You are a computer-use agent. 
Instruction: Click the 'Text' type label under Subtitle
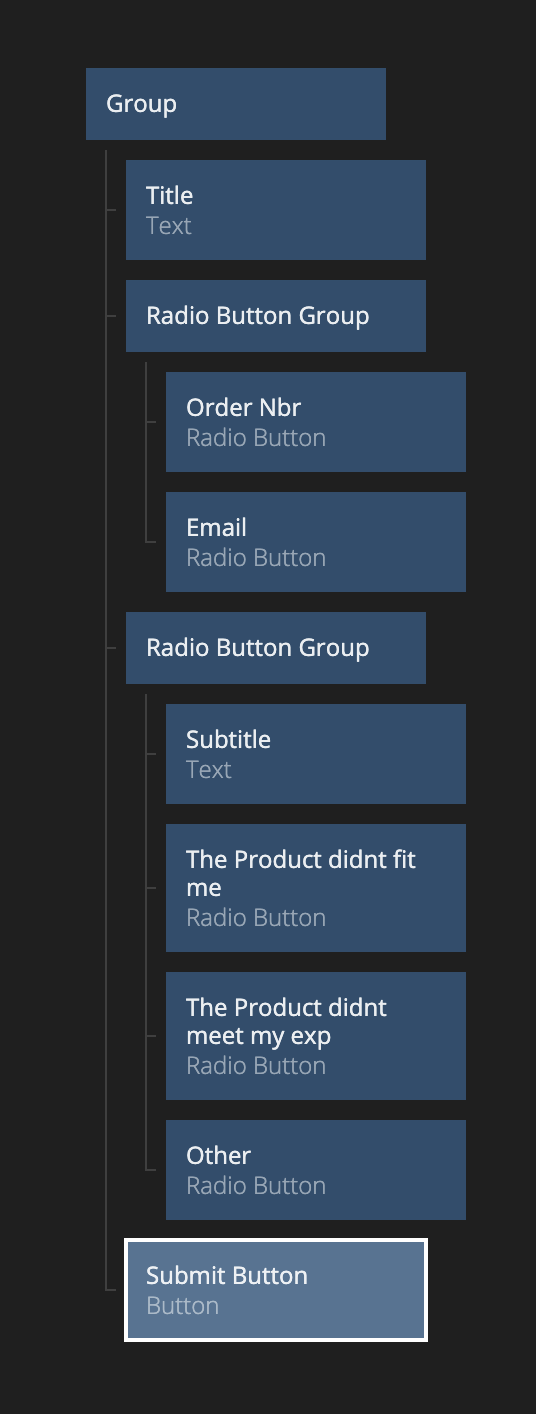(208, 770)
